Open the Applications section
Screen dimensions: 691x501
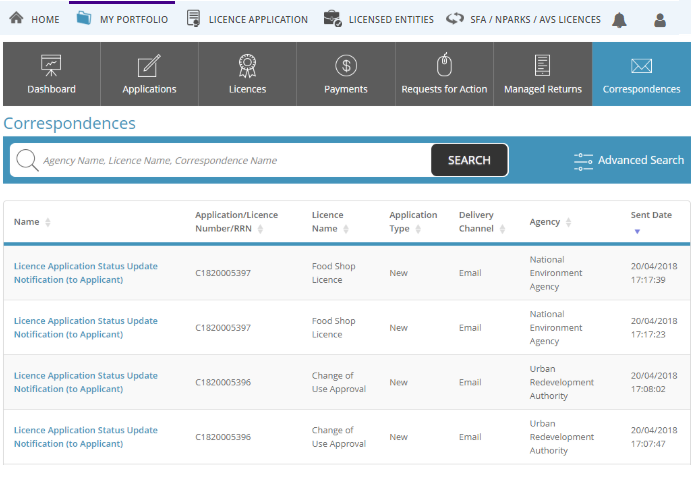coord(149,75)
